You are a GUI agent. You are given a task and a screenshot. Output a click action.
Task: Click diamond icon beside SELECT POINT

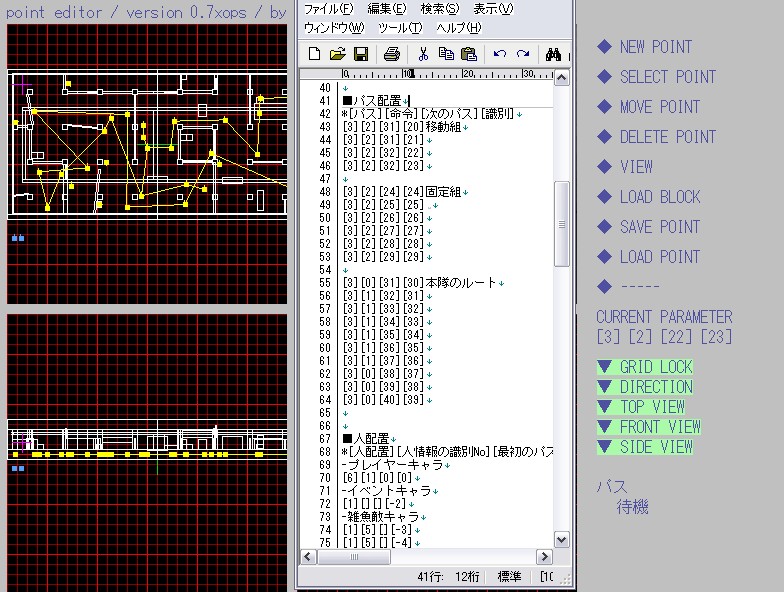click(604, 76)
